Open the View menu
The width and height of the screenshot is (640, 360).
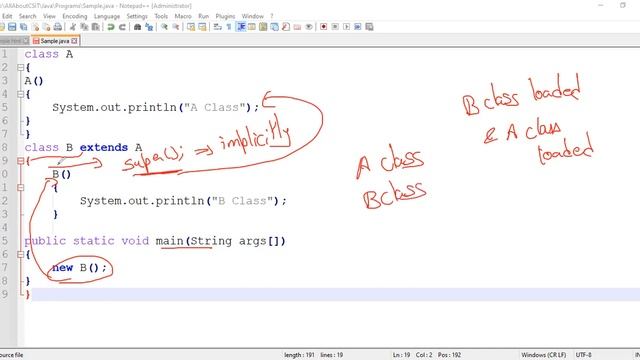pyautogui.click(x=49, y=16)
